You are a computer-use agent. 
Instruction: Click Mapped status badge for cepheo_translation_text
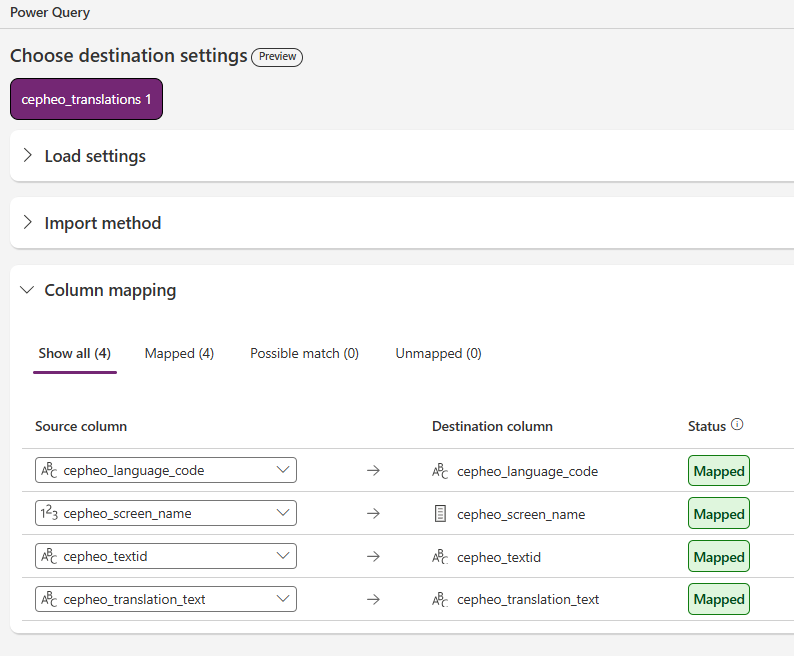pyautogui.click(x=718, y=599)
